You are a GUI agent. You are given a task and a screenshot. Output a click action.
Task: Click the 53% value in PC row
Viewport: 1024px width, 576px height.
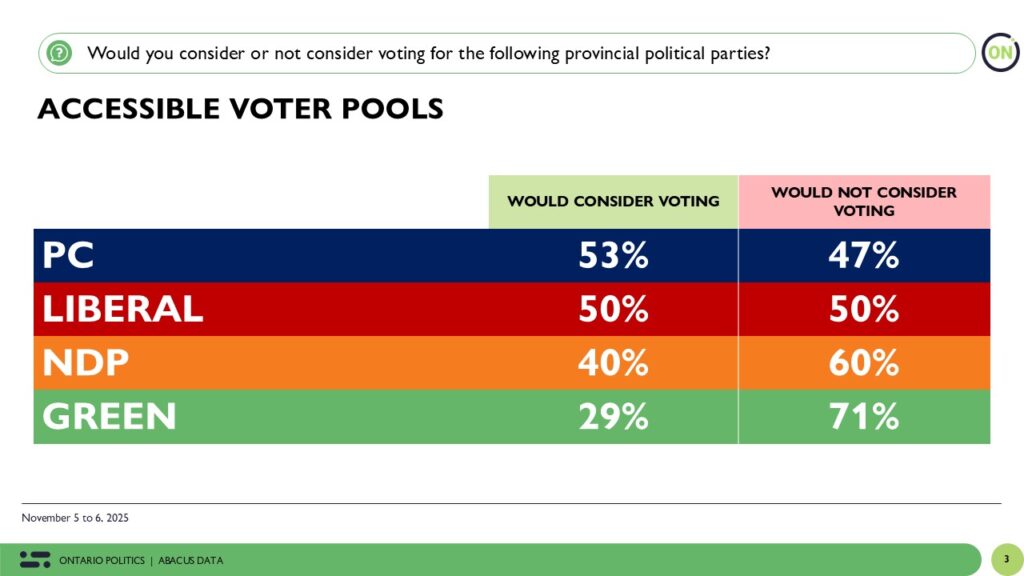pyautogui.click(x=614, y=256)
